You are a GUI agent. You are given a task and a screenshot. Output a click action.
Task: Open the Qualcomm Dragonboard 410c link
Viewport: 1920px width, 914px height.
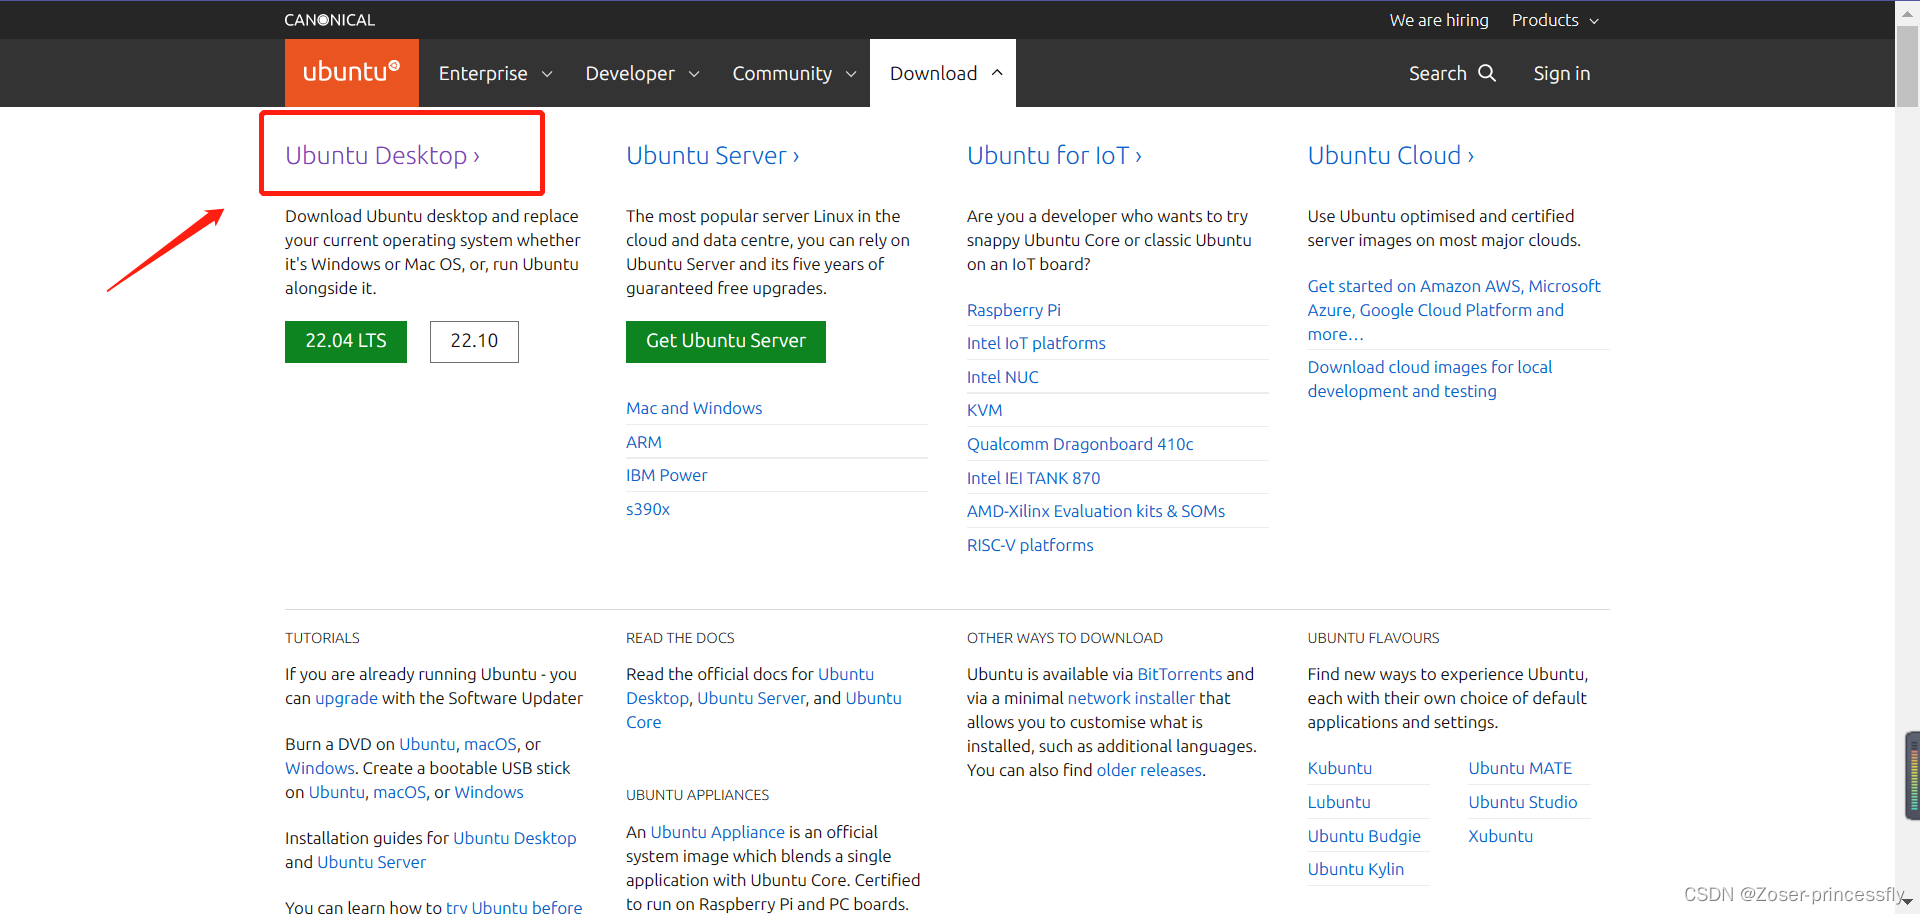coord(1080,444)
